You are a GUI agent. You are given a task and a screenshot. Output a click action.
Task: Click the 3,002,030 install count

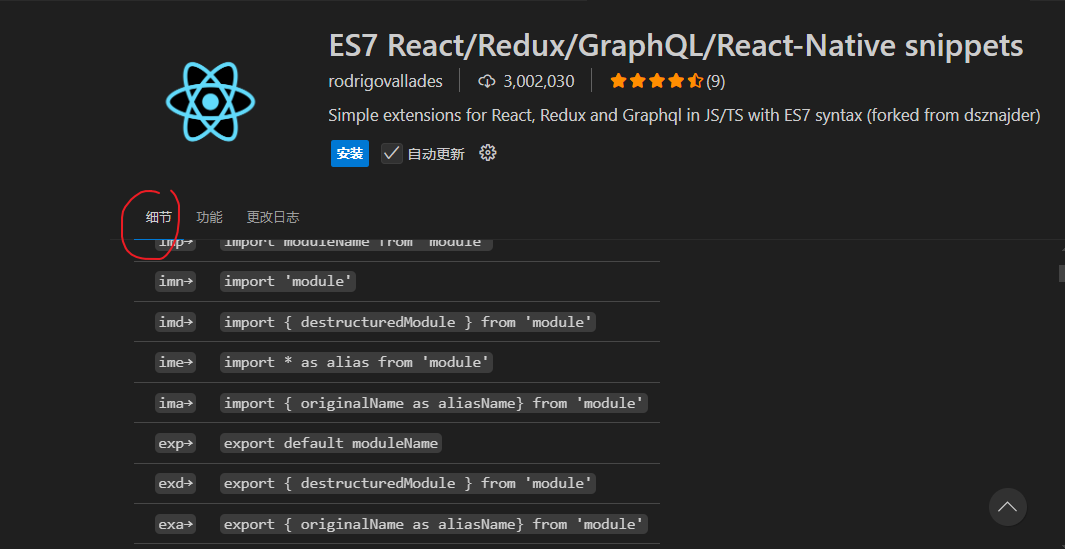pos(539,82)
